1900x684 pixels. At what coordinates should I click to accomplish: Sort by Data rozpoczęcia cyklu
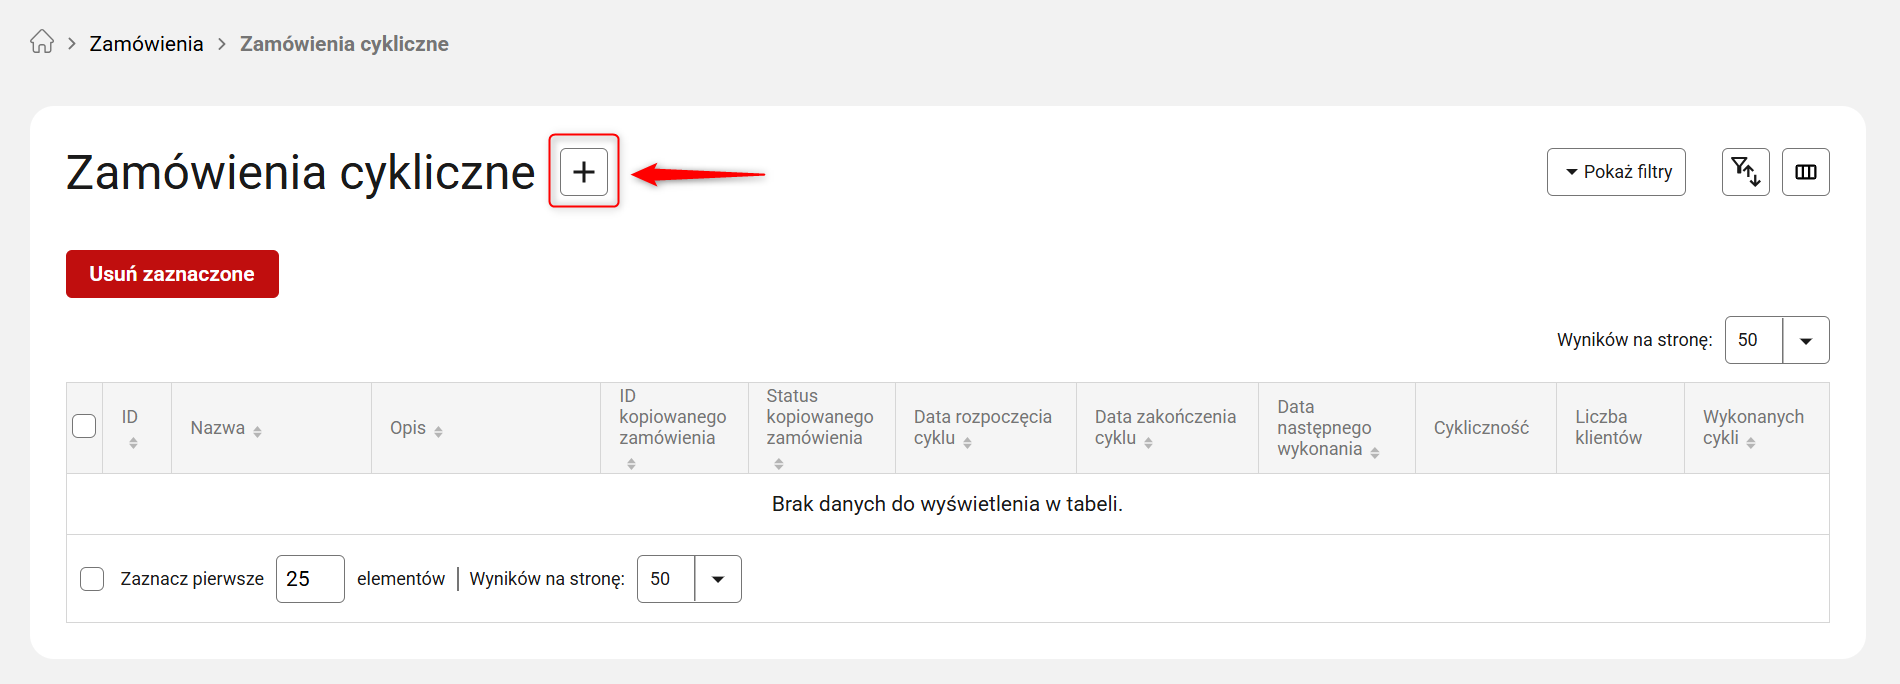click(967, 442)
